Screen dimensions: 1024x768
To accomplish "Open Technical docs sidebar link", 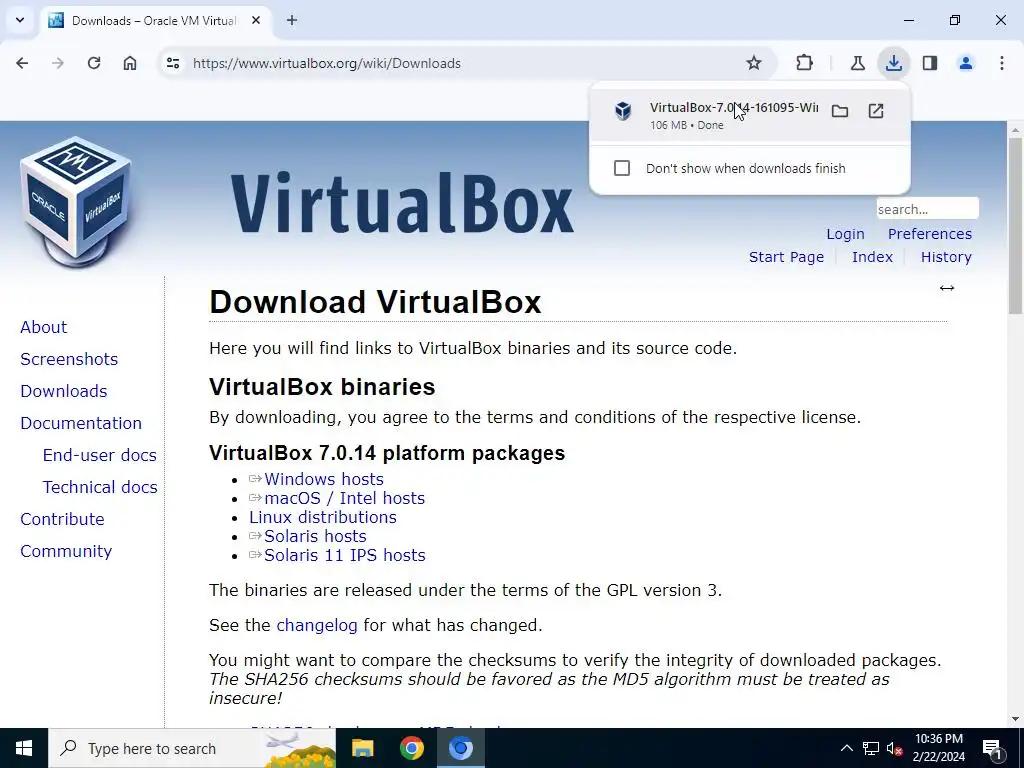I will 100,487.
